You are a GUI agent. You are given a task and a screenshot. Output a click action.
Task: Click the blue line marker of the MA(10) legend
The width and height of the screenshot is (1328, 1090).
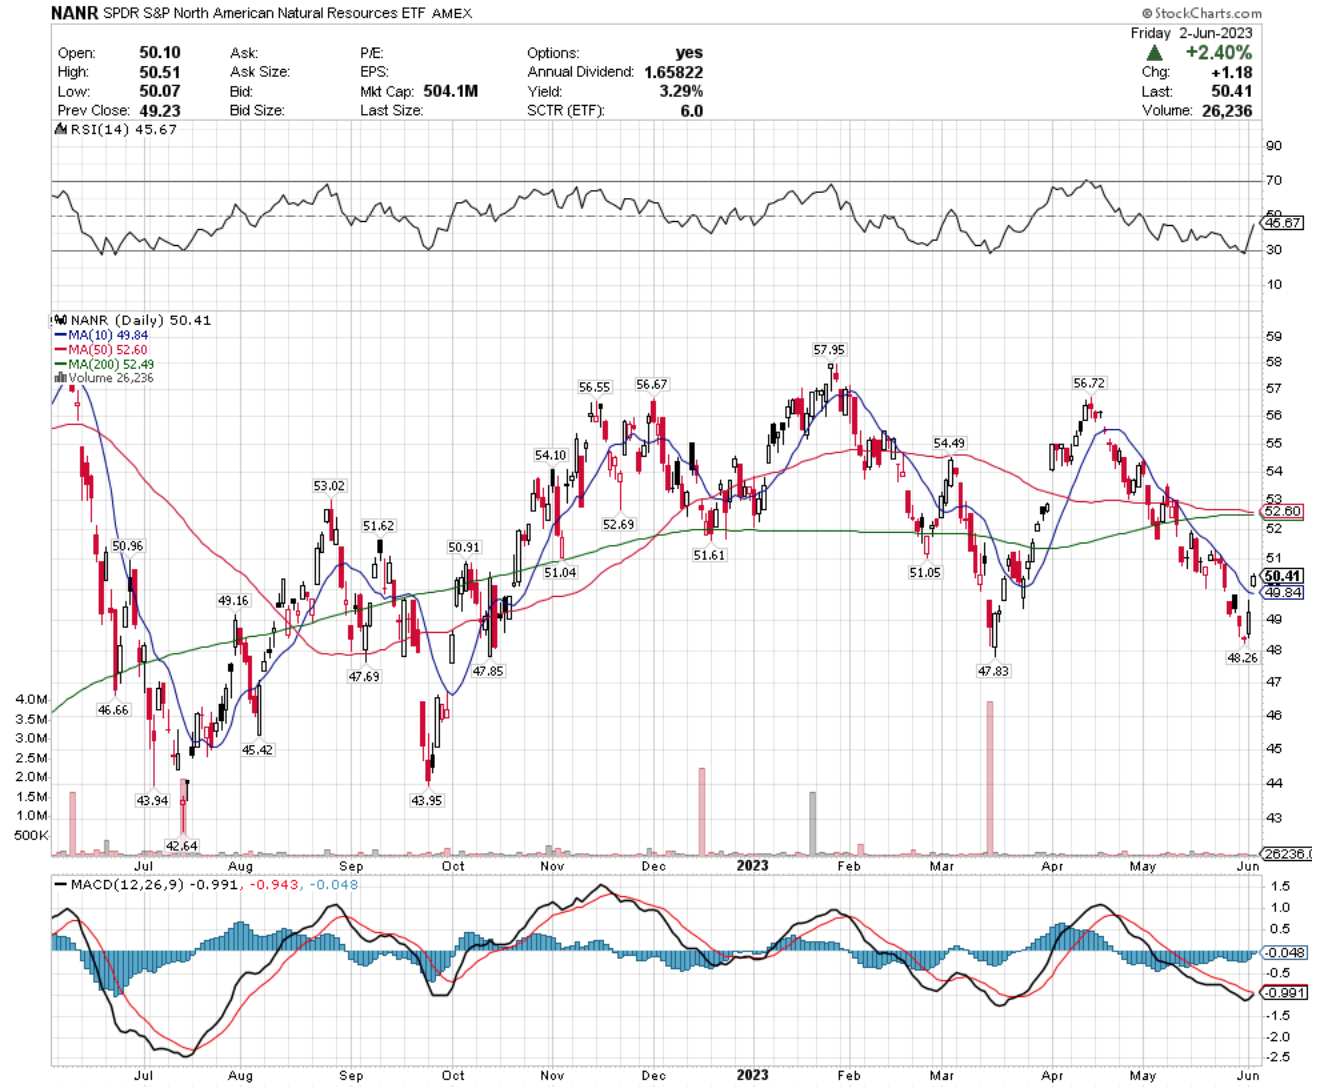60,335
